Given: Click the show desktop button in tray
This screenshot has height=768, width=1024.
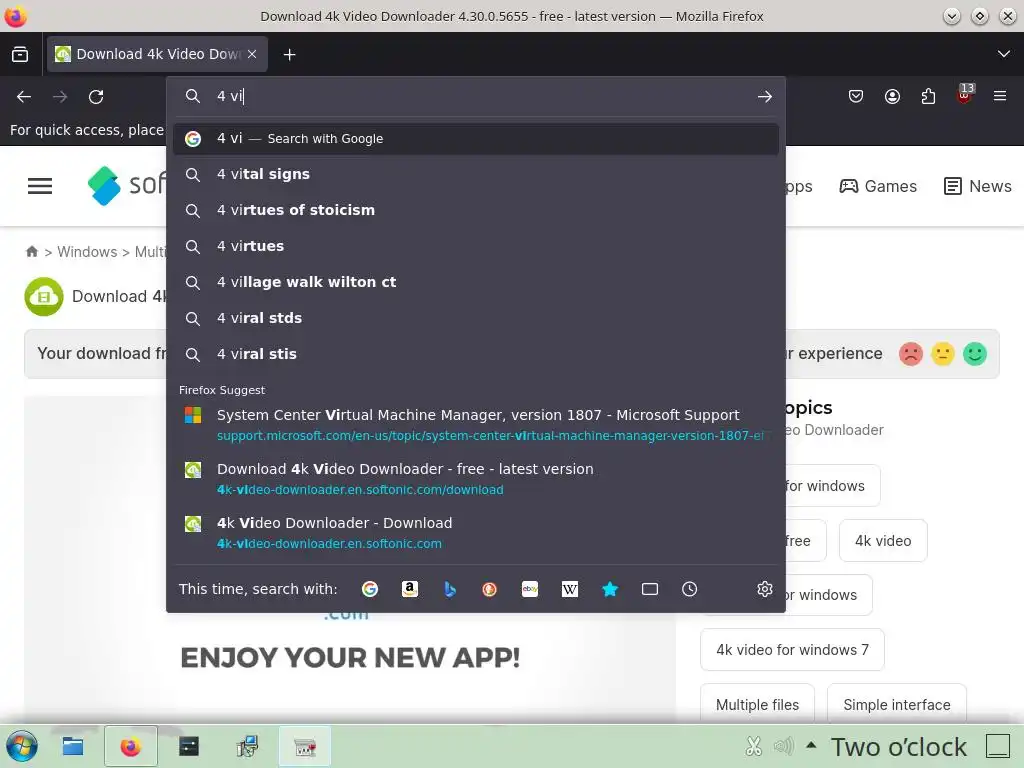Looking at the screenshot, I should pyautogui.click(x=998, y=746).
